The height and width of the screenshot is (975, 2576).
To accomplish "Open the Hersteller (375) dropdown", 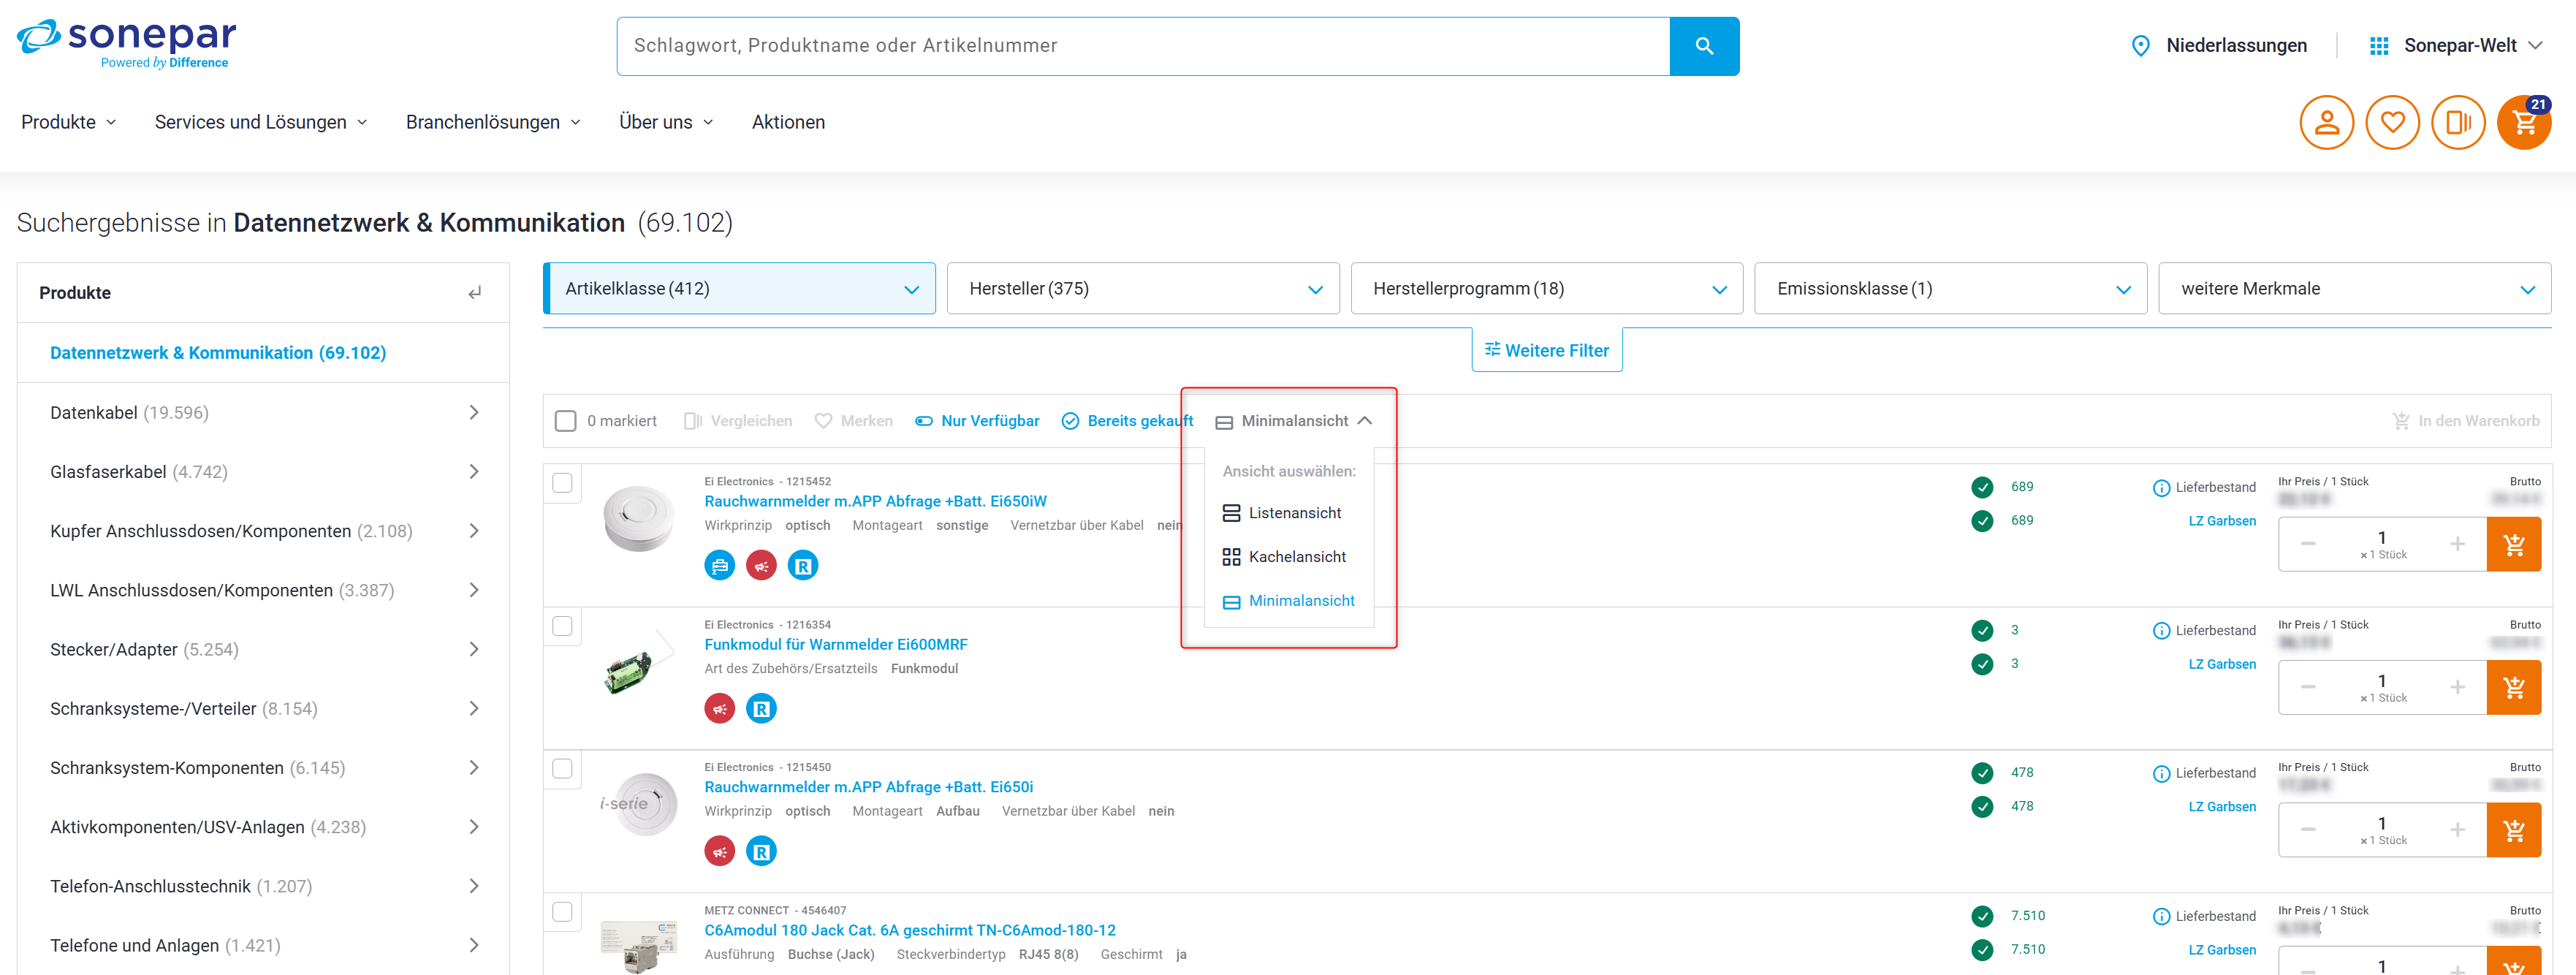I will pyautogui.click(x=1143, y=289).
